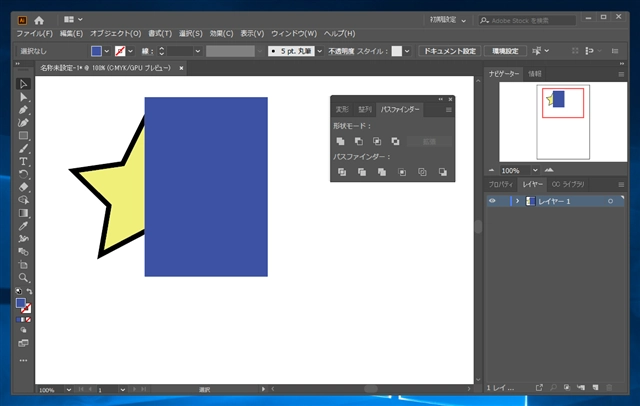Click the 環境設定 button
This screenshot has width=640, height=406.
(x=505, y=51)
